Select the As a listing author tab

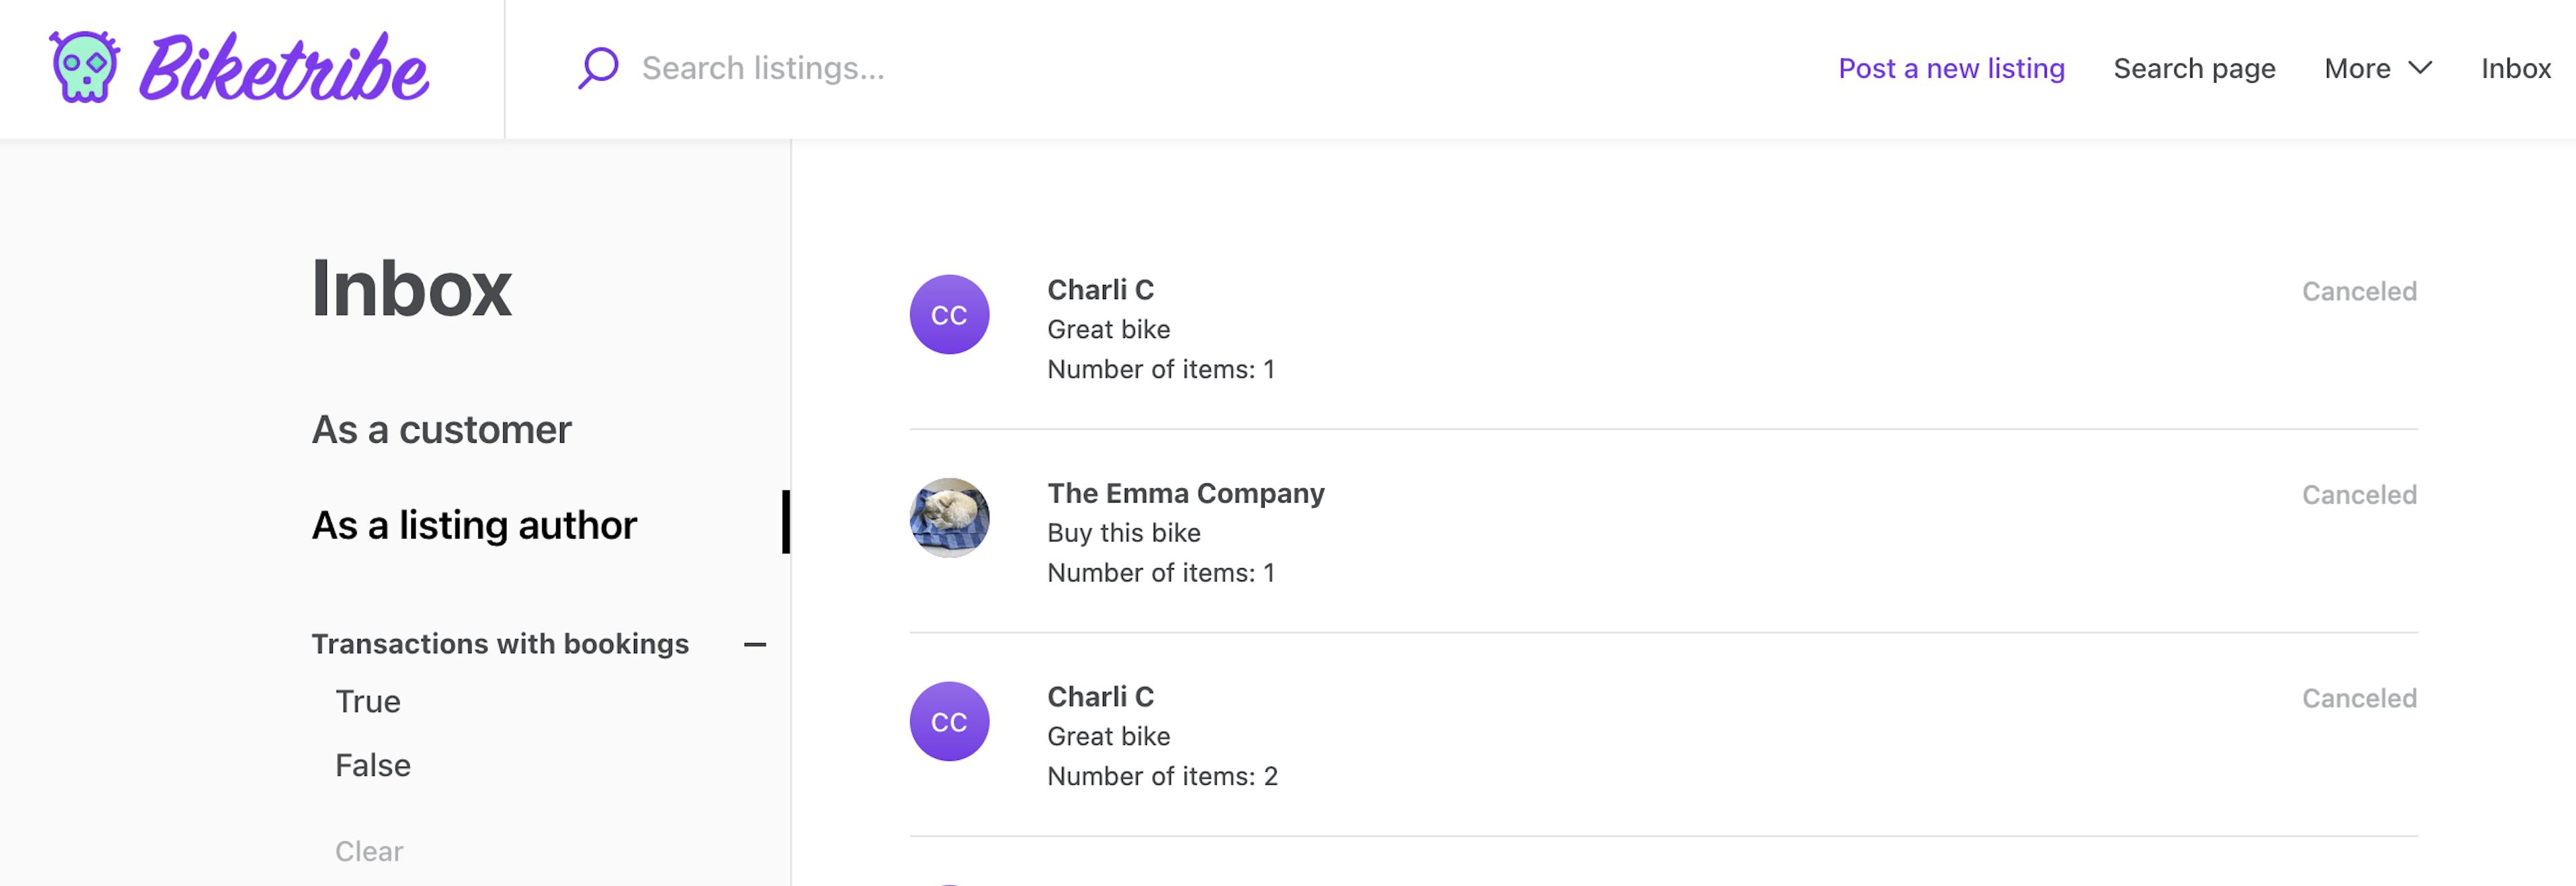[473, 524]
